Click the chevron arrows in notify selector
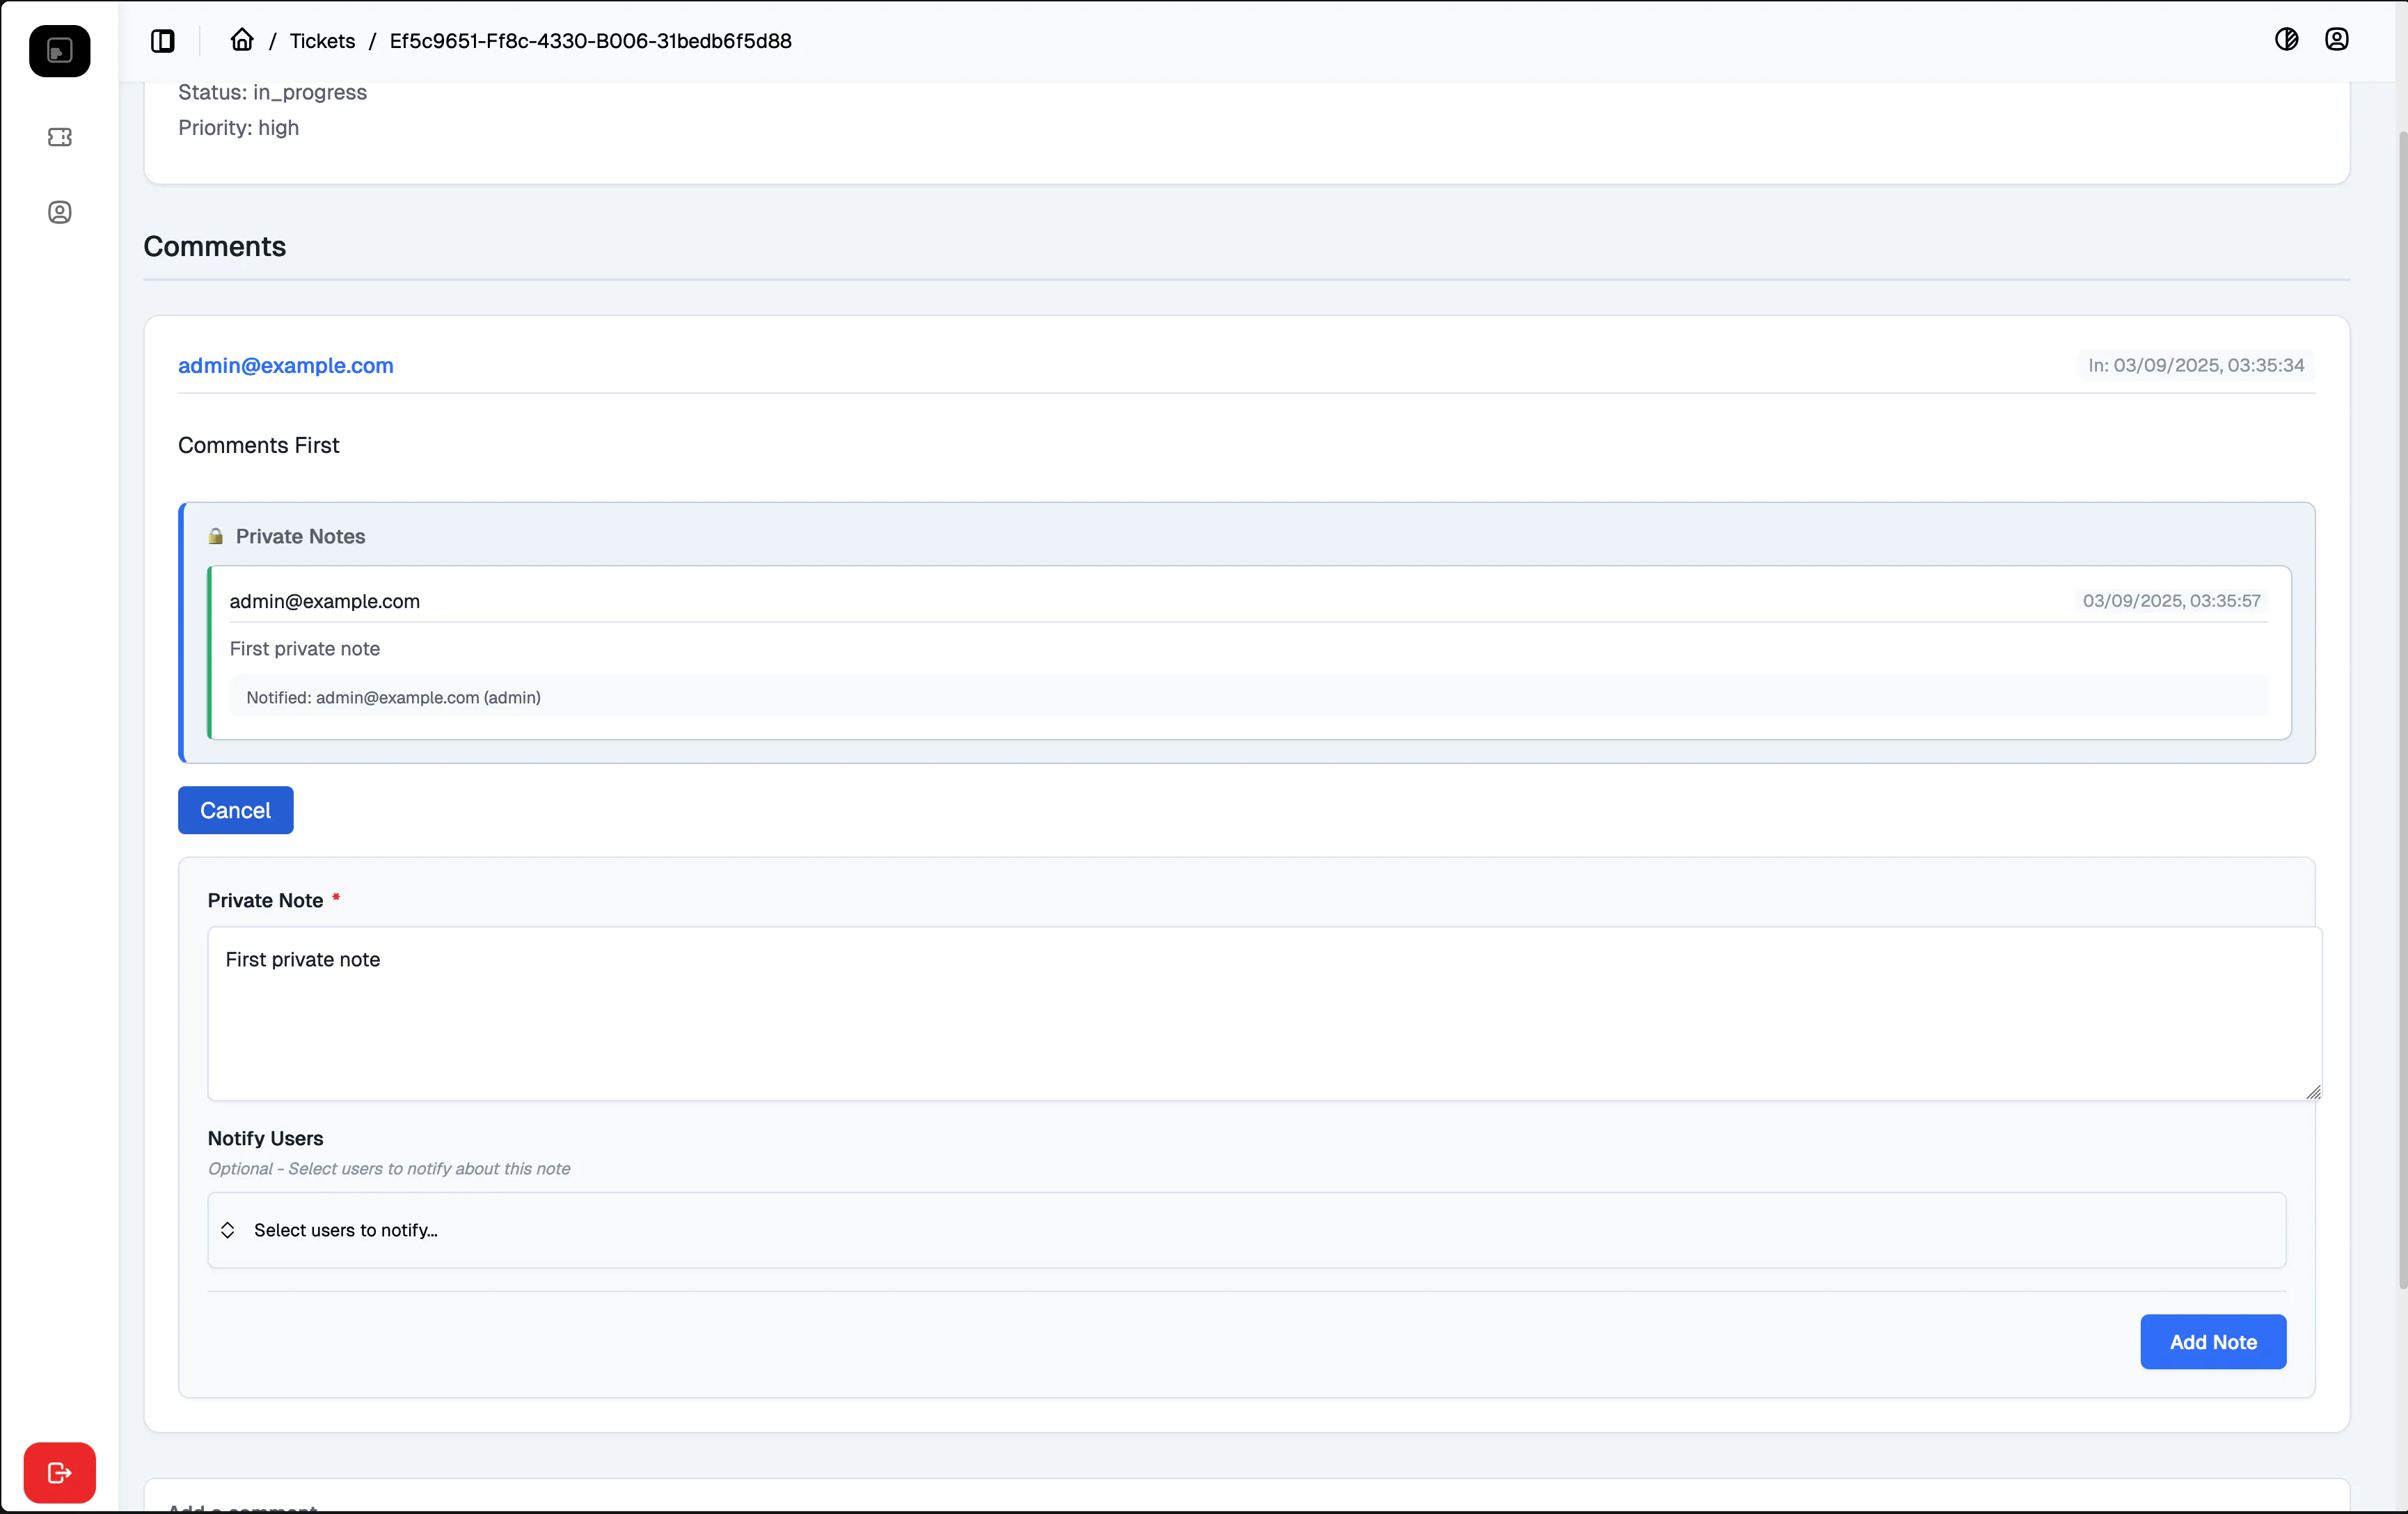This screenshot has height=1514, width=2408. (228, 1230)
